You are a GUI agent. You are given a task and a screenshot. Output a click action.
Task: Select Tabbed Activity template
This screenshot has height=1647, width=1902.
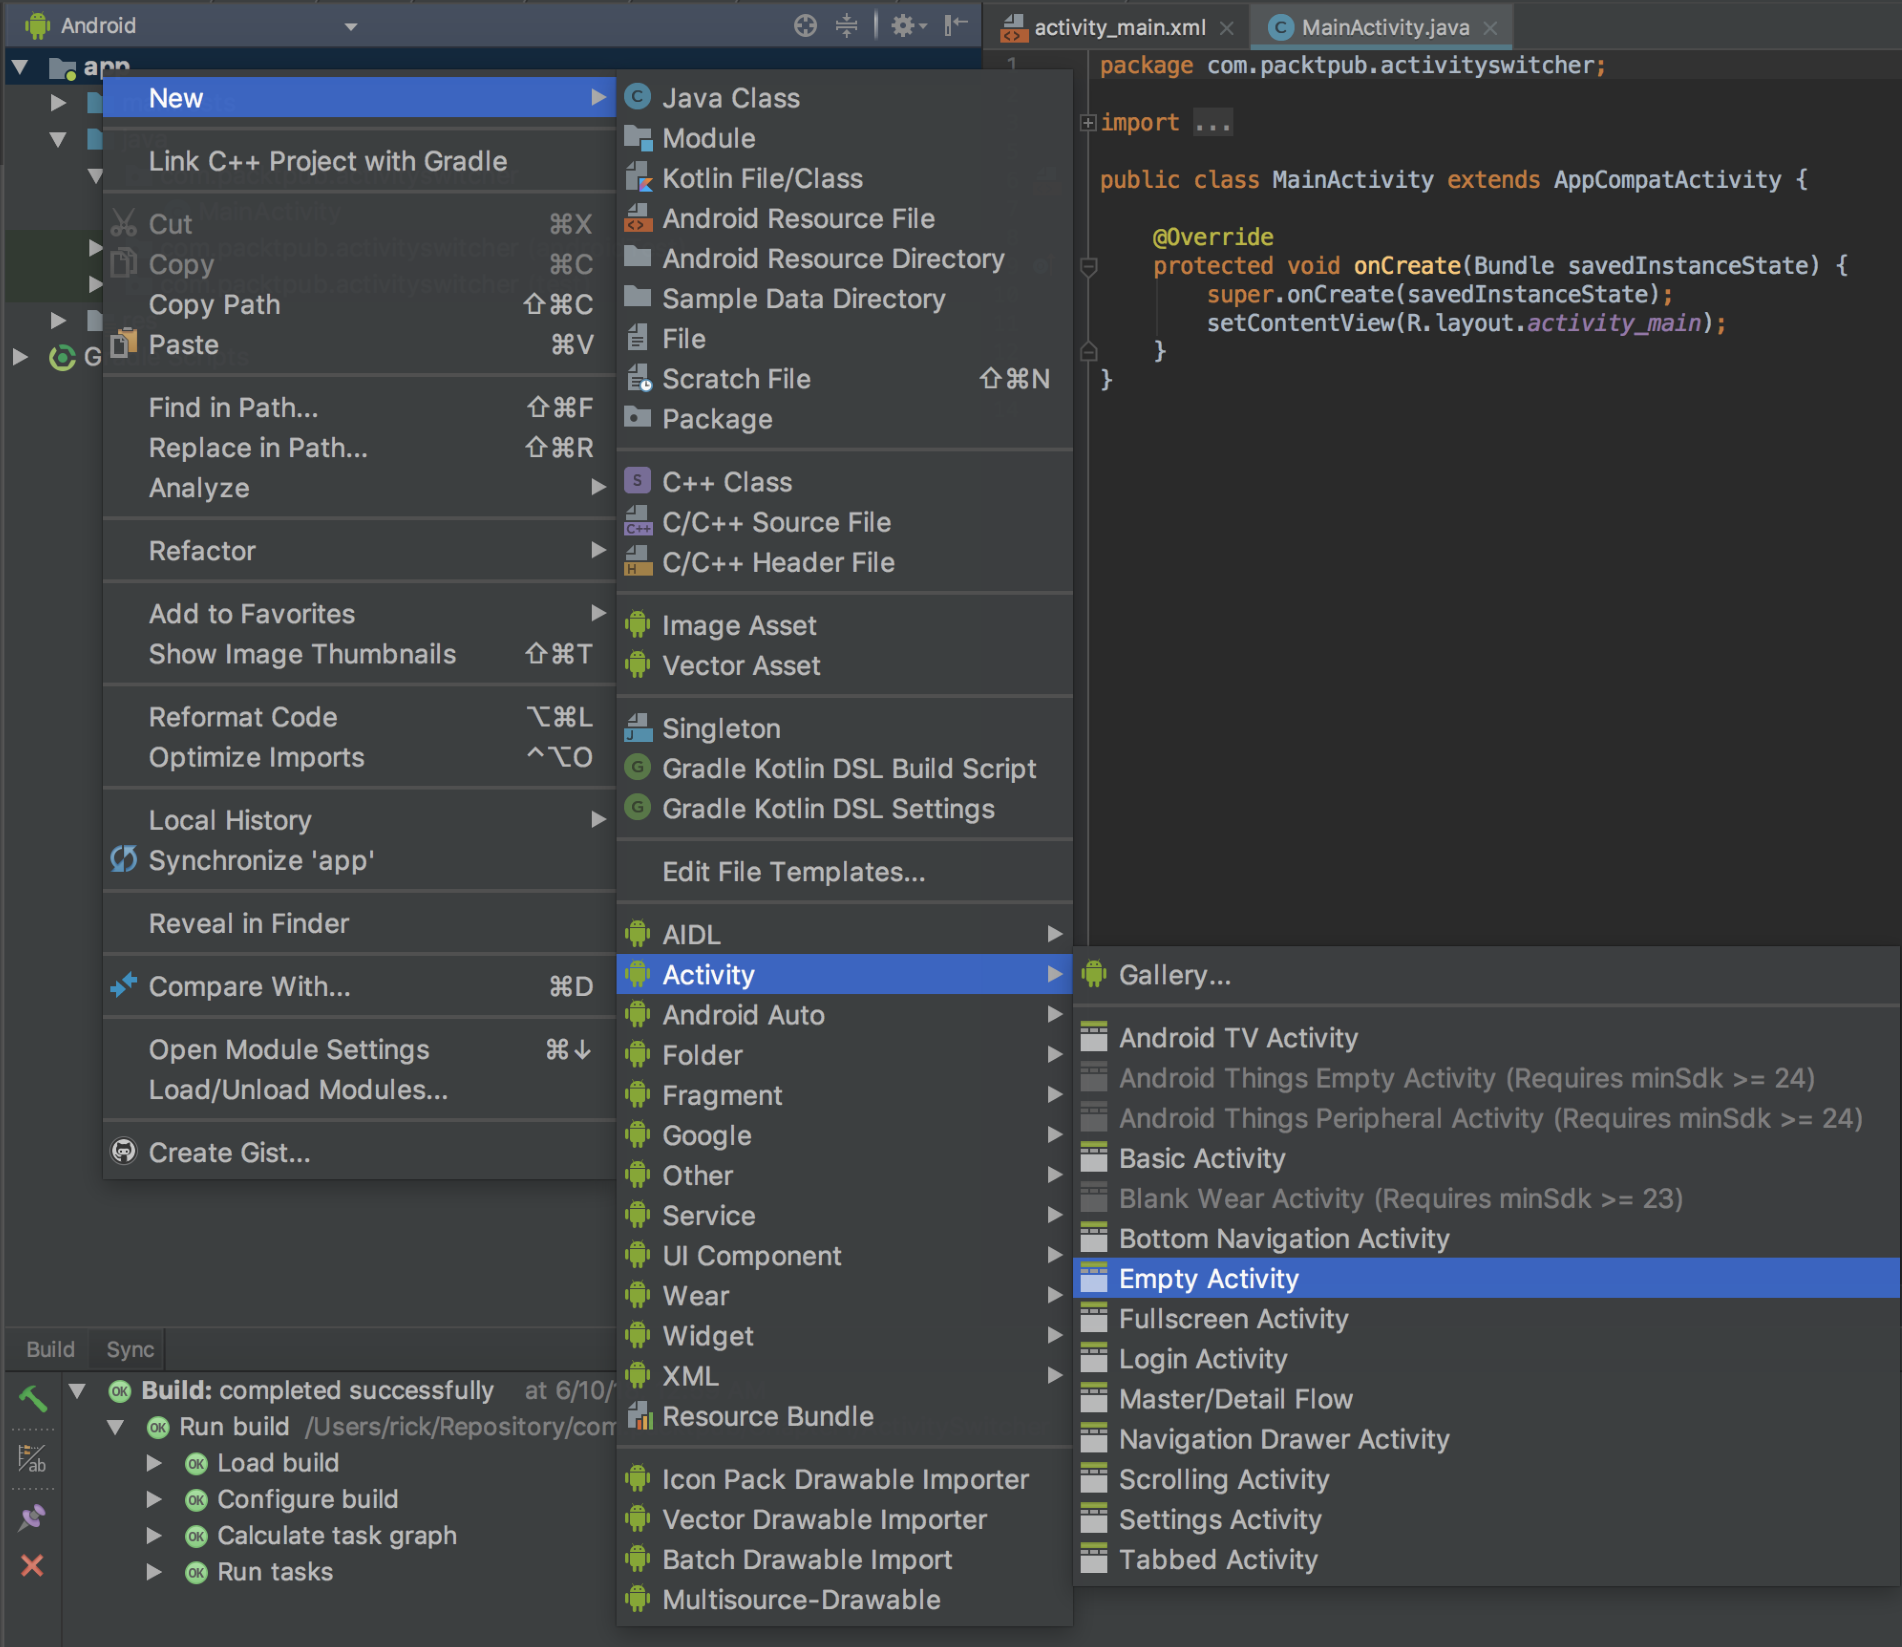point(1486,1559)
